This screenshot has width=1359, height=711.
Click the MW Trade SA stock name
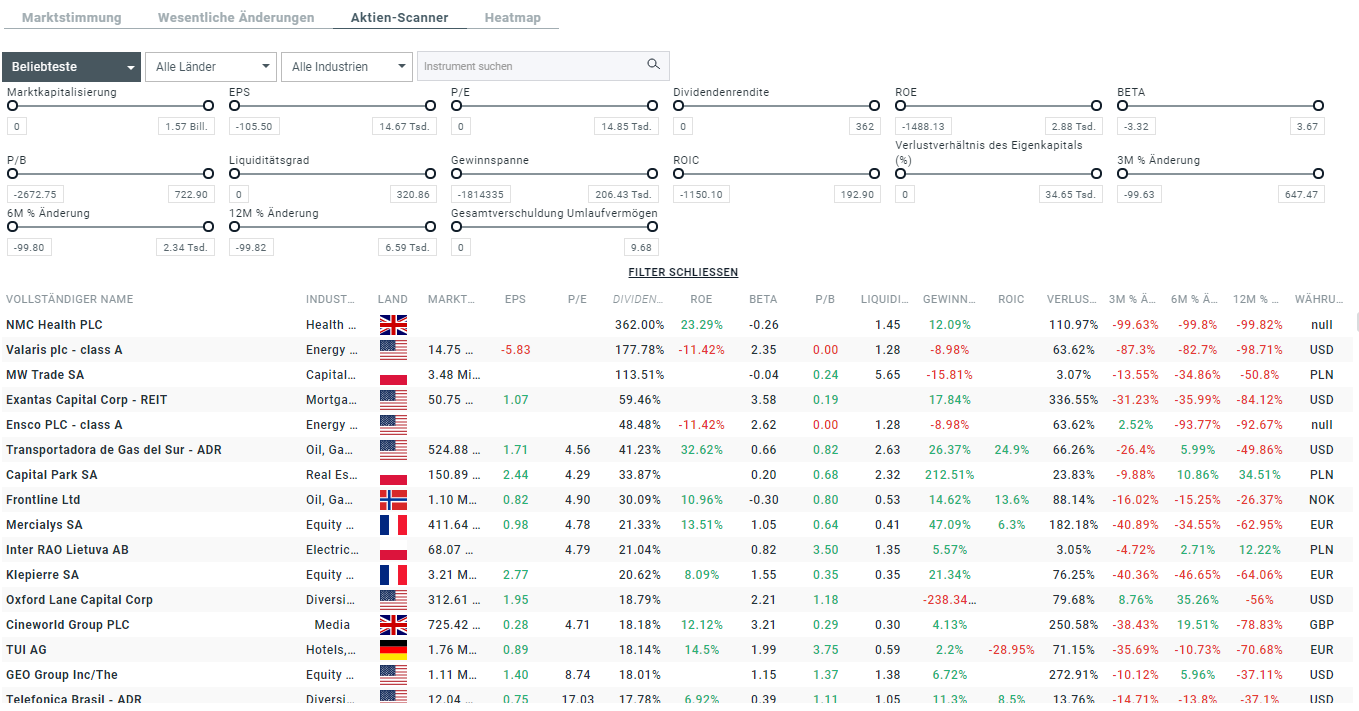click(45, 375)
